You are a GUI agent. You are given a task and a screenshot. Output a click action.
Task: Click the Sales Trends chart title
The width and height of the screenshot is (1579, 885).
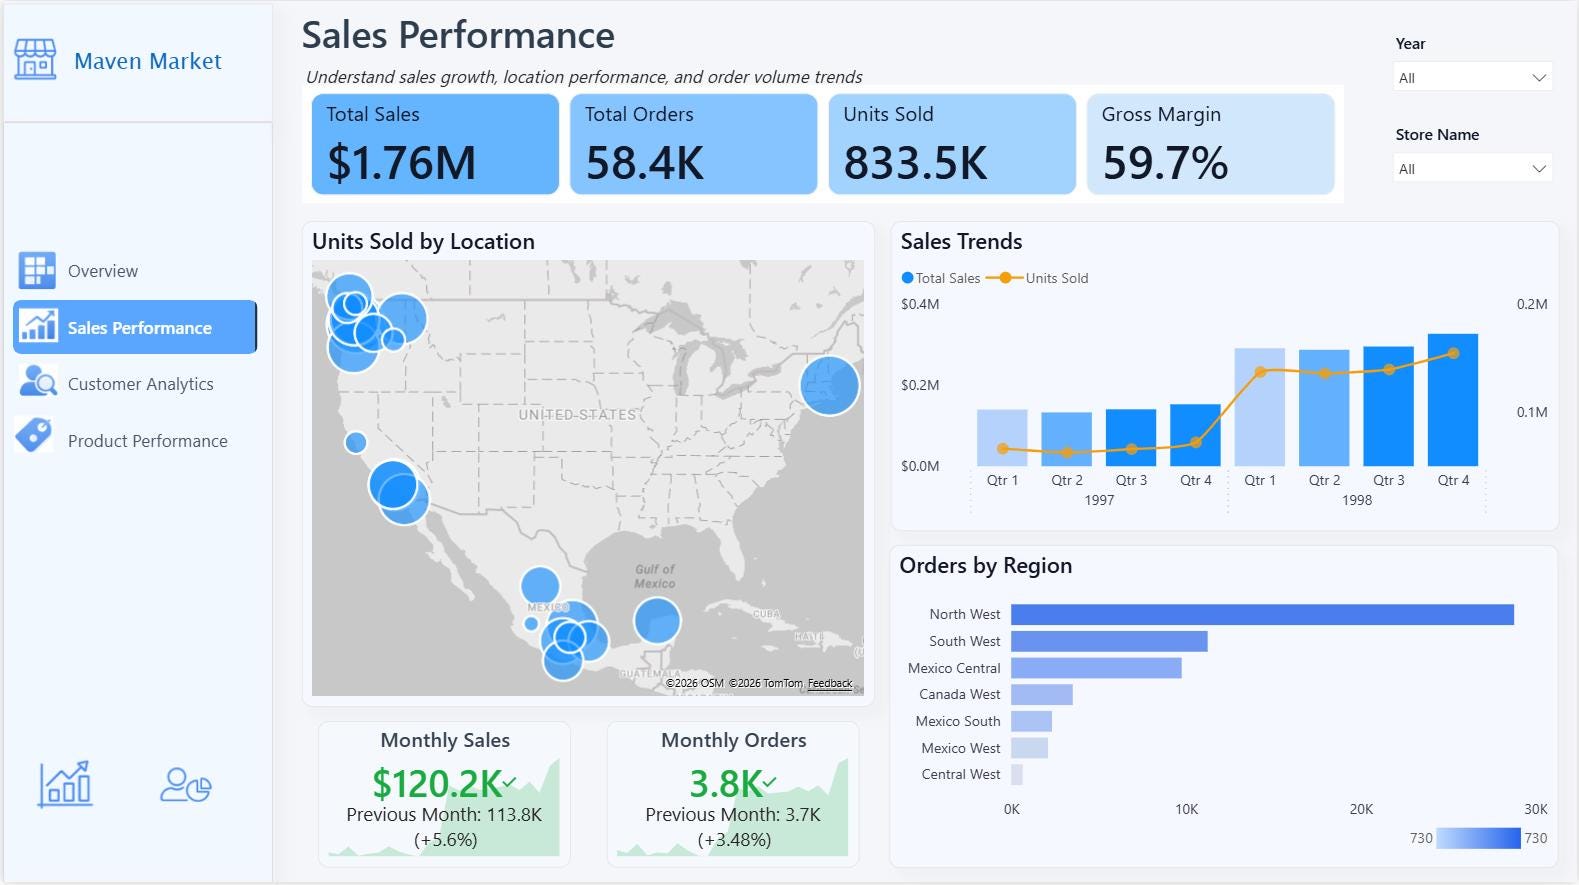coord(961,241)
